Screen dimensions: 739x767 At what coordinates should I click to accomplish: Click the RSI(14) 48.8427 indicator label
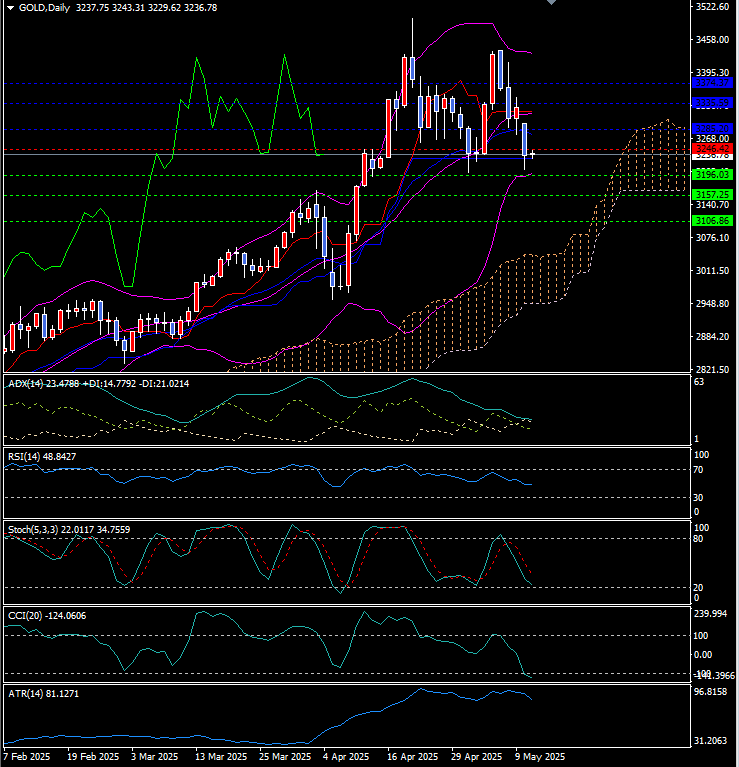(42, 457)
